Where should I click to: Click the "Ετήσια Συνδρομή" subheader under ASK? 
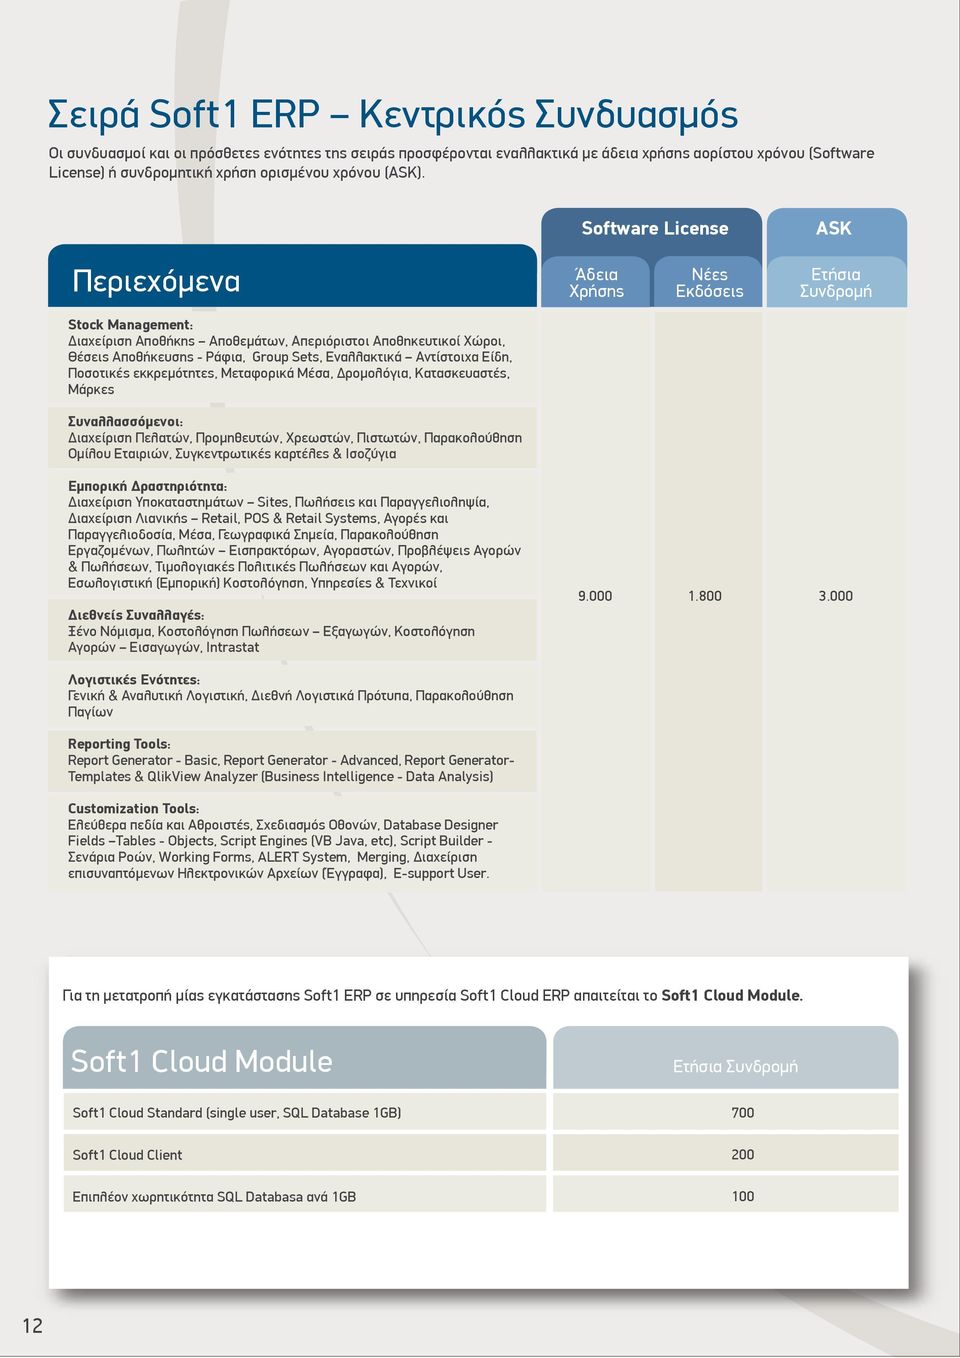[x=836, y=283]
